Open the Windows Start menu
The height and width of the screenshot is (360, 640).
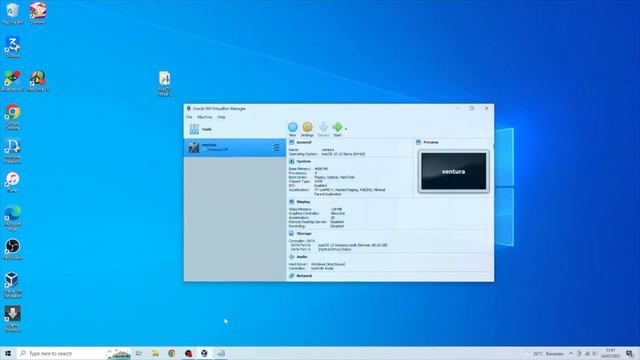point(8,353)
